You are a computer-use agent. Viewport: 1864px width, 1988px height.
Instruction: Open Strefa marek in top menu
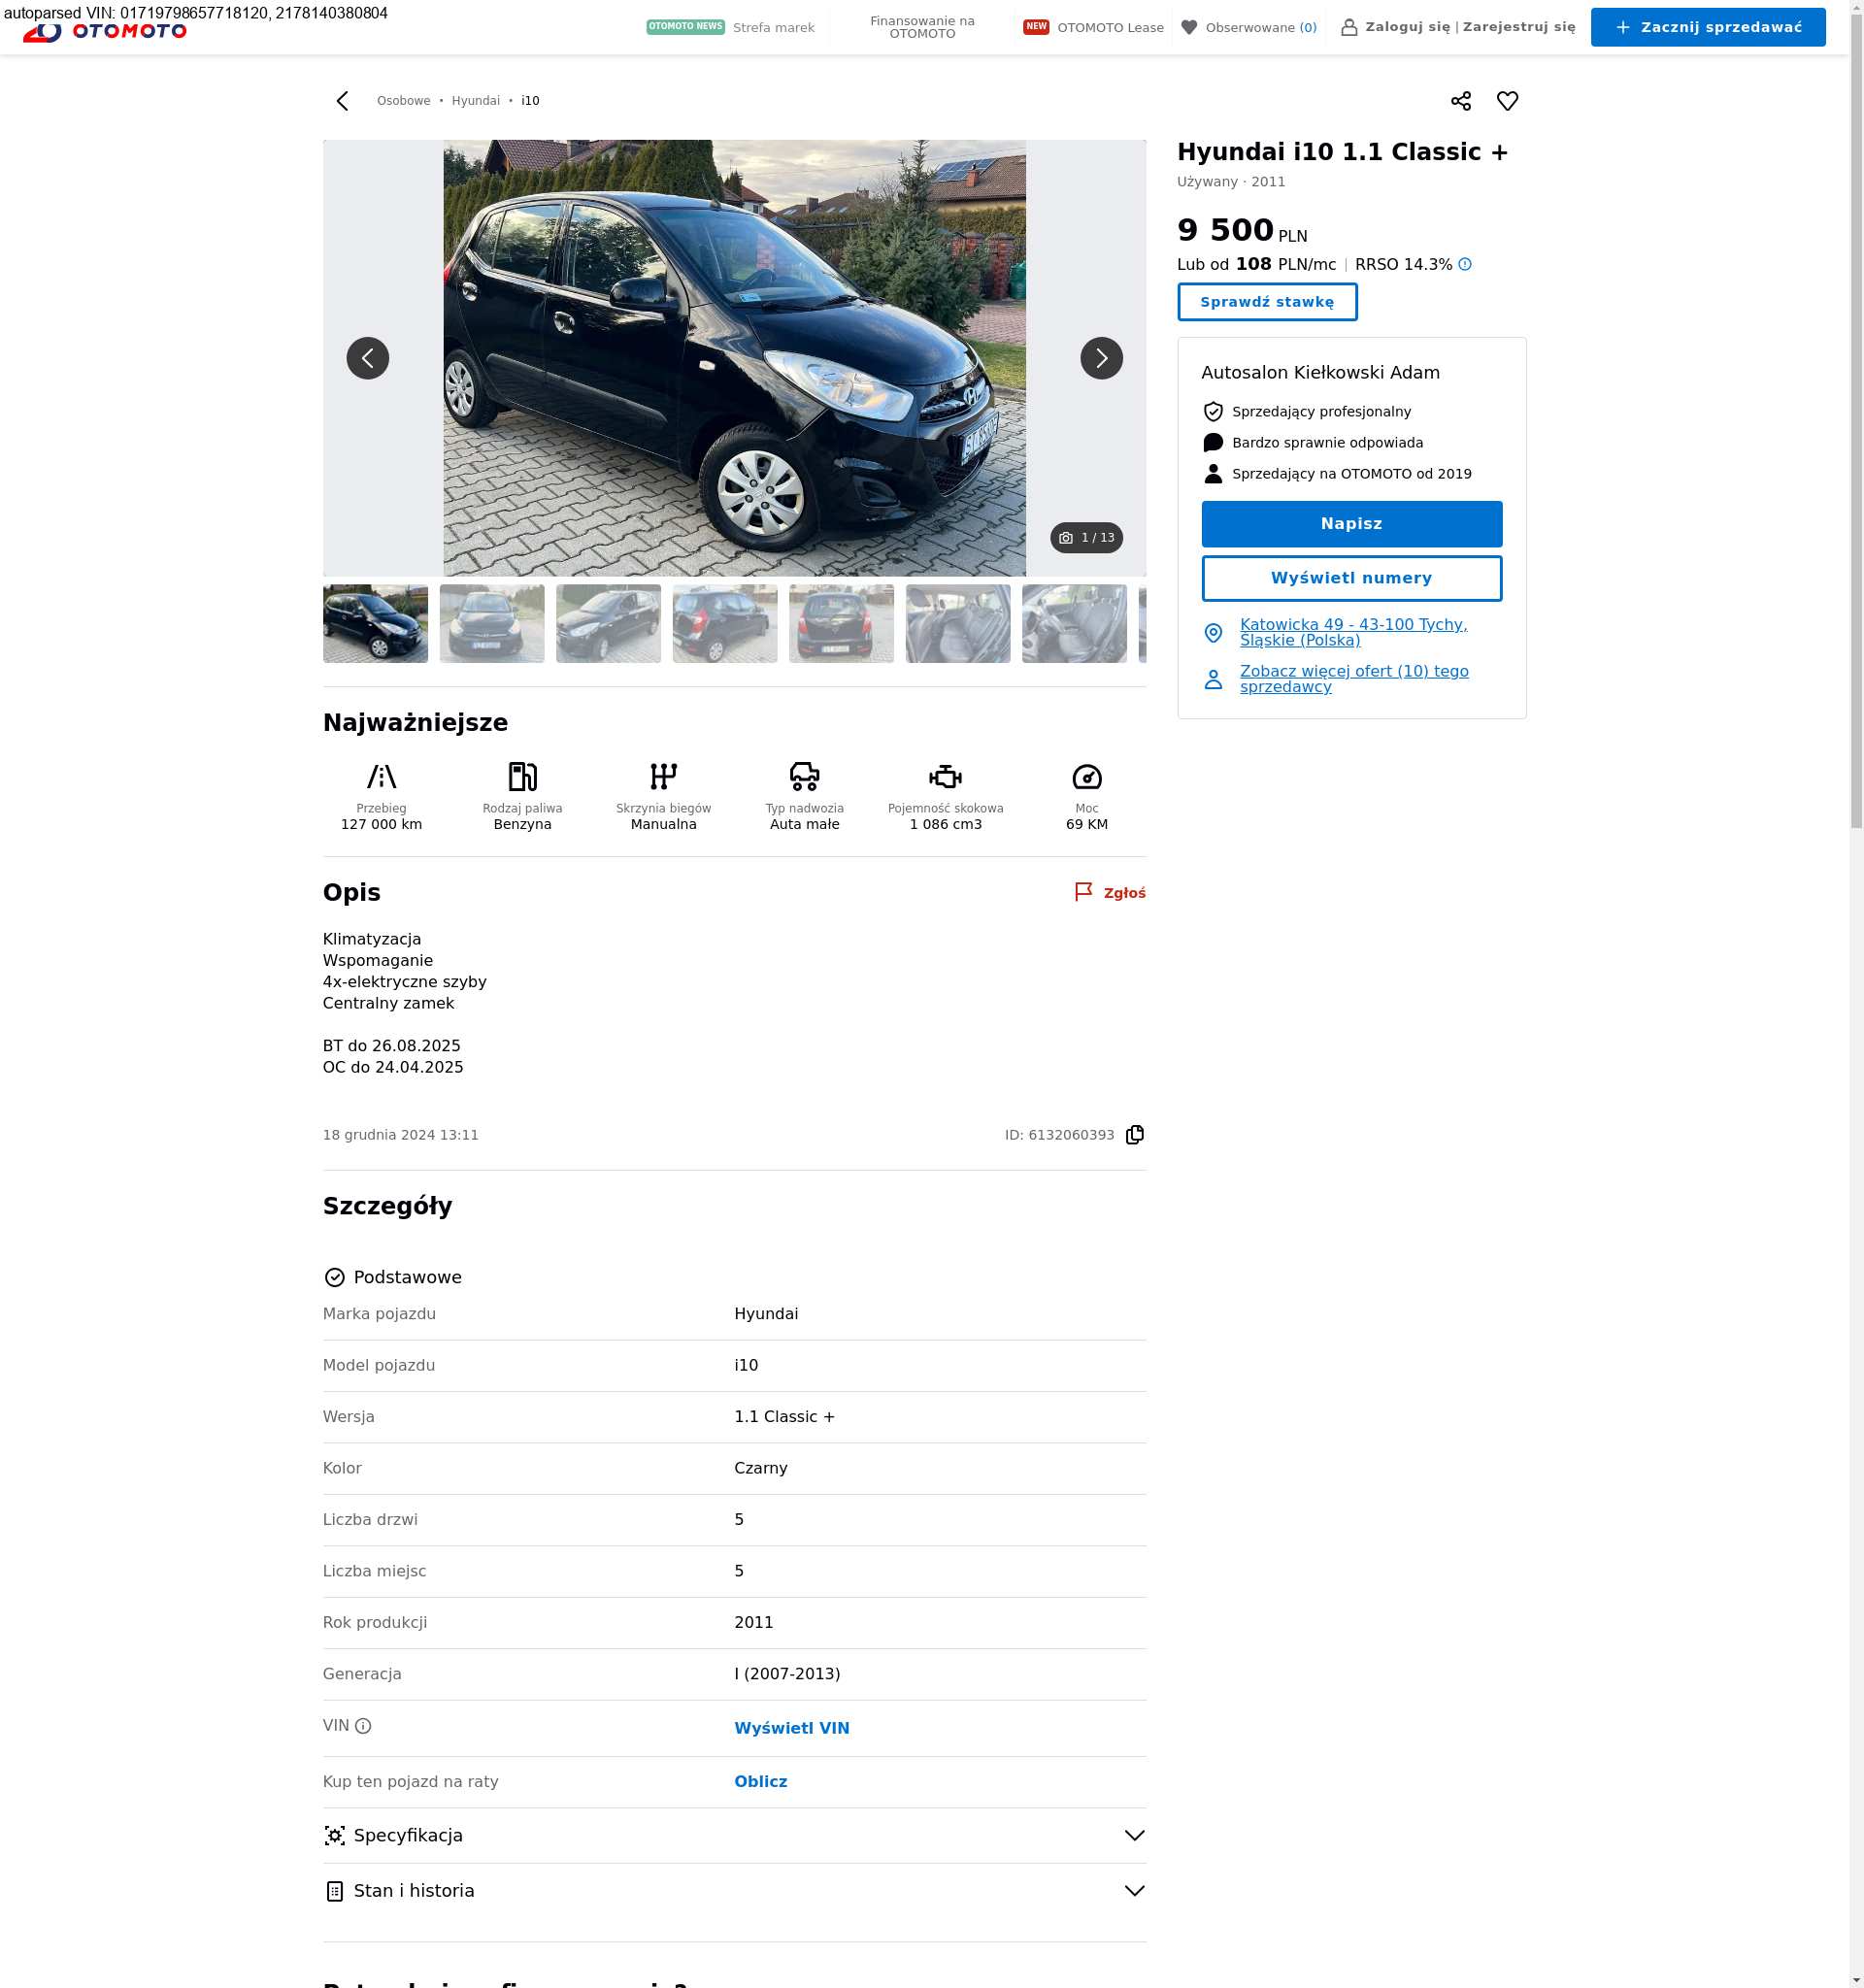(773, 28)
